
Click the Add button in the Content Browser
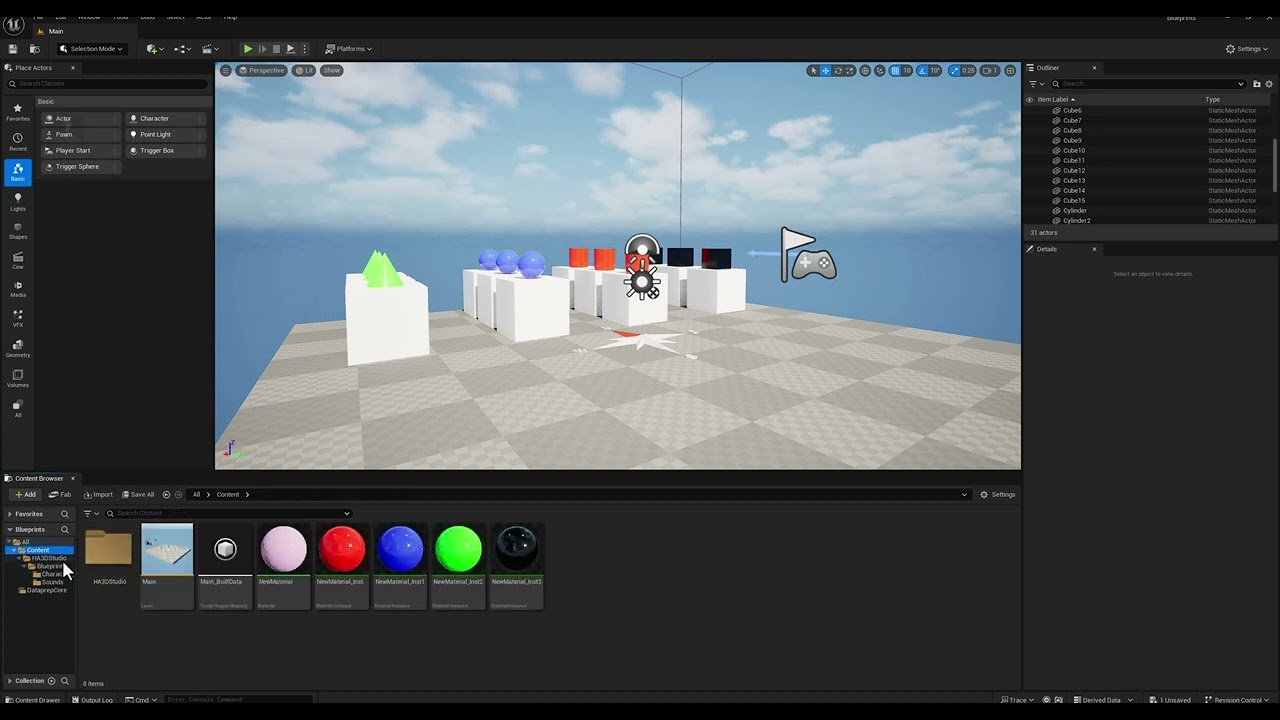(25, 494)
